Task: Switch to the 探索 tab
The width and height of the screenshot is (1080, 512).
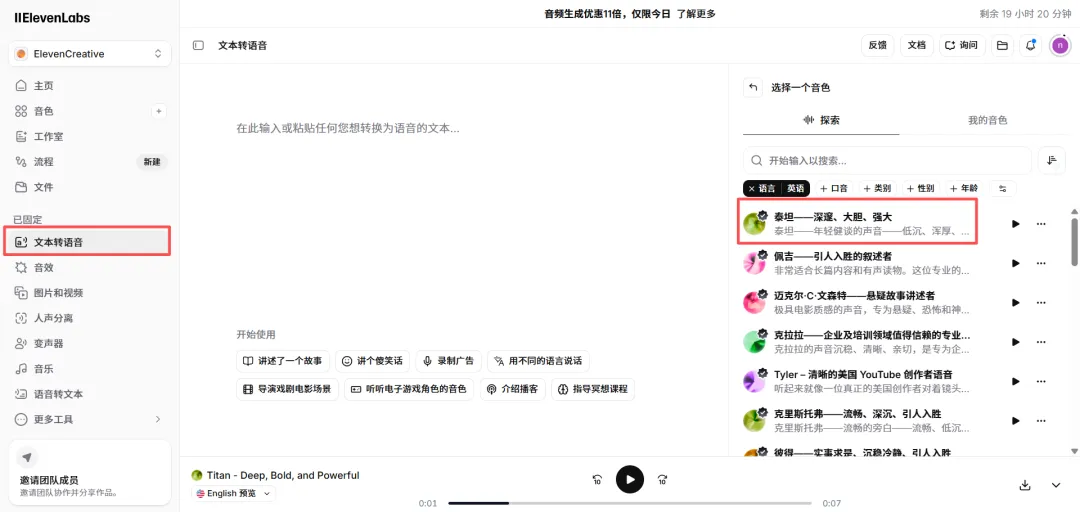Action: 821,120
